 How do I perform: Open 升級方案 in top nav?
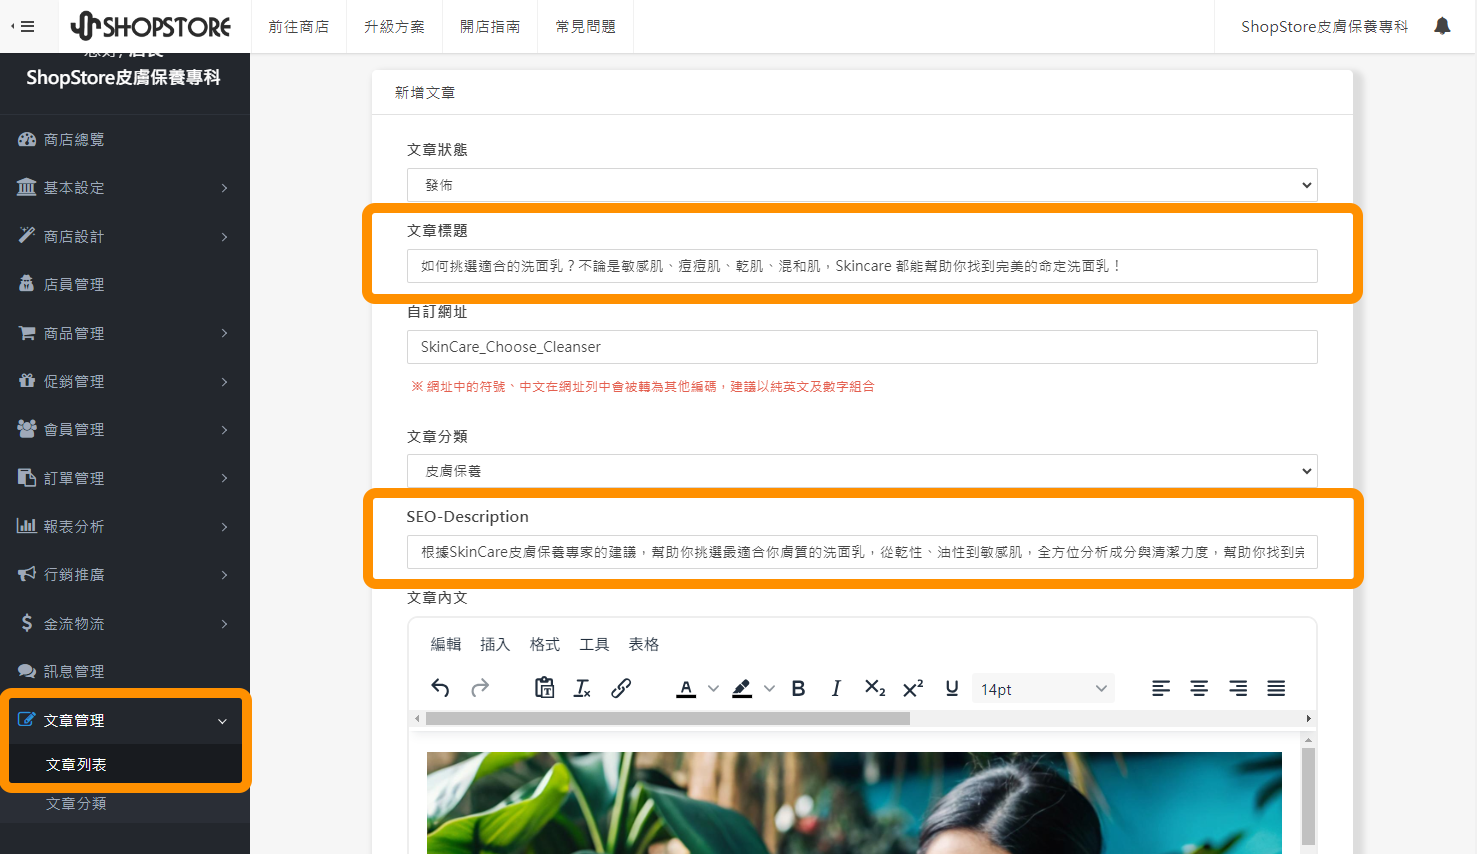click(x=394, y=27)
